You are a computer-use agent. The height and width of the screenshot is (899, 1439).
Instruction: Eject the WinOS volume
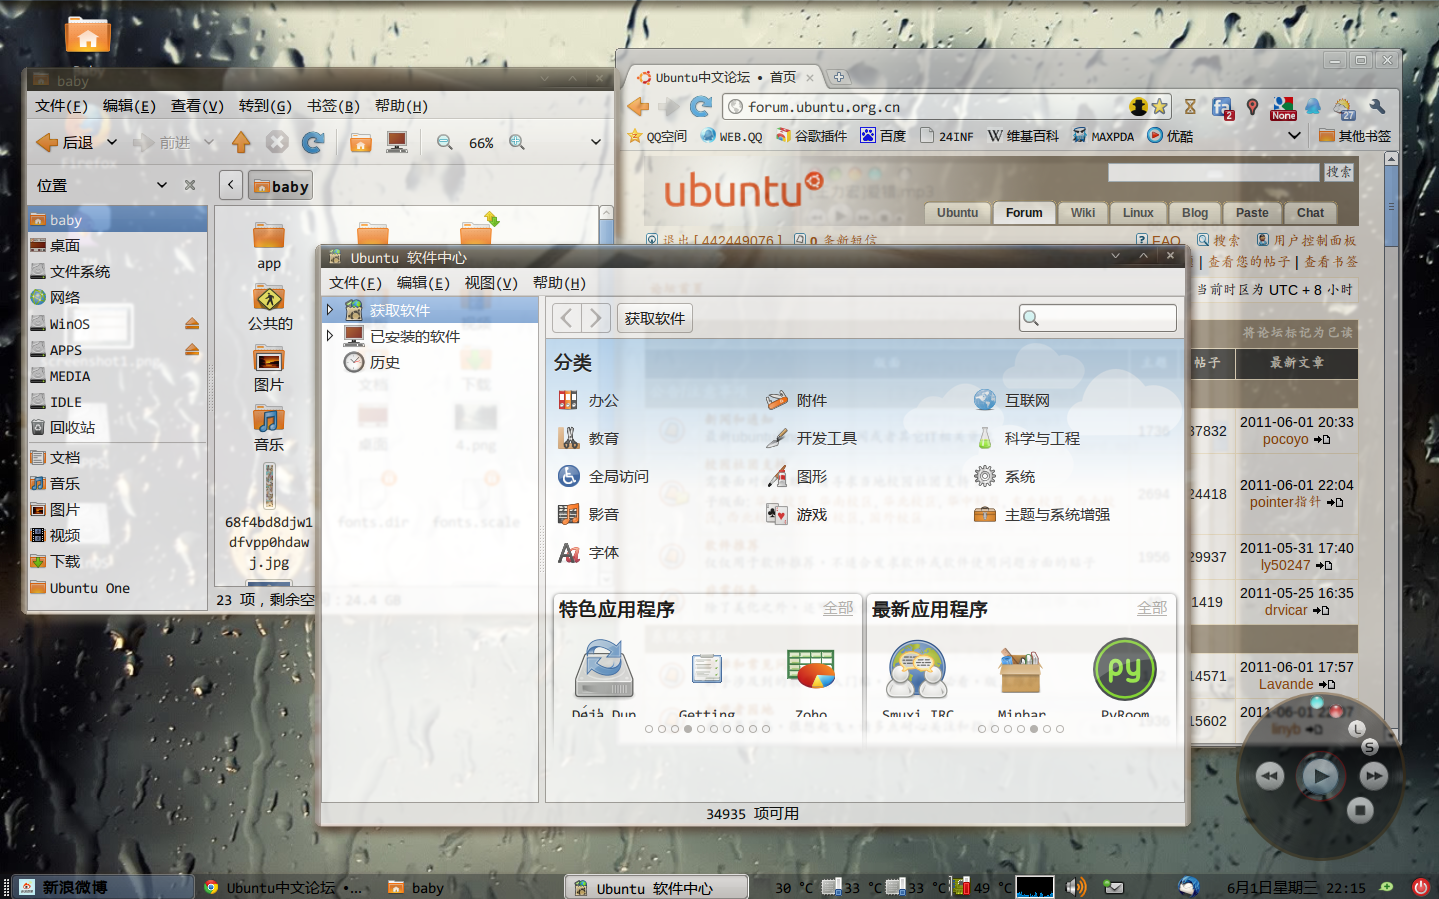click(x=192, y=323)
